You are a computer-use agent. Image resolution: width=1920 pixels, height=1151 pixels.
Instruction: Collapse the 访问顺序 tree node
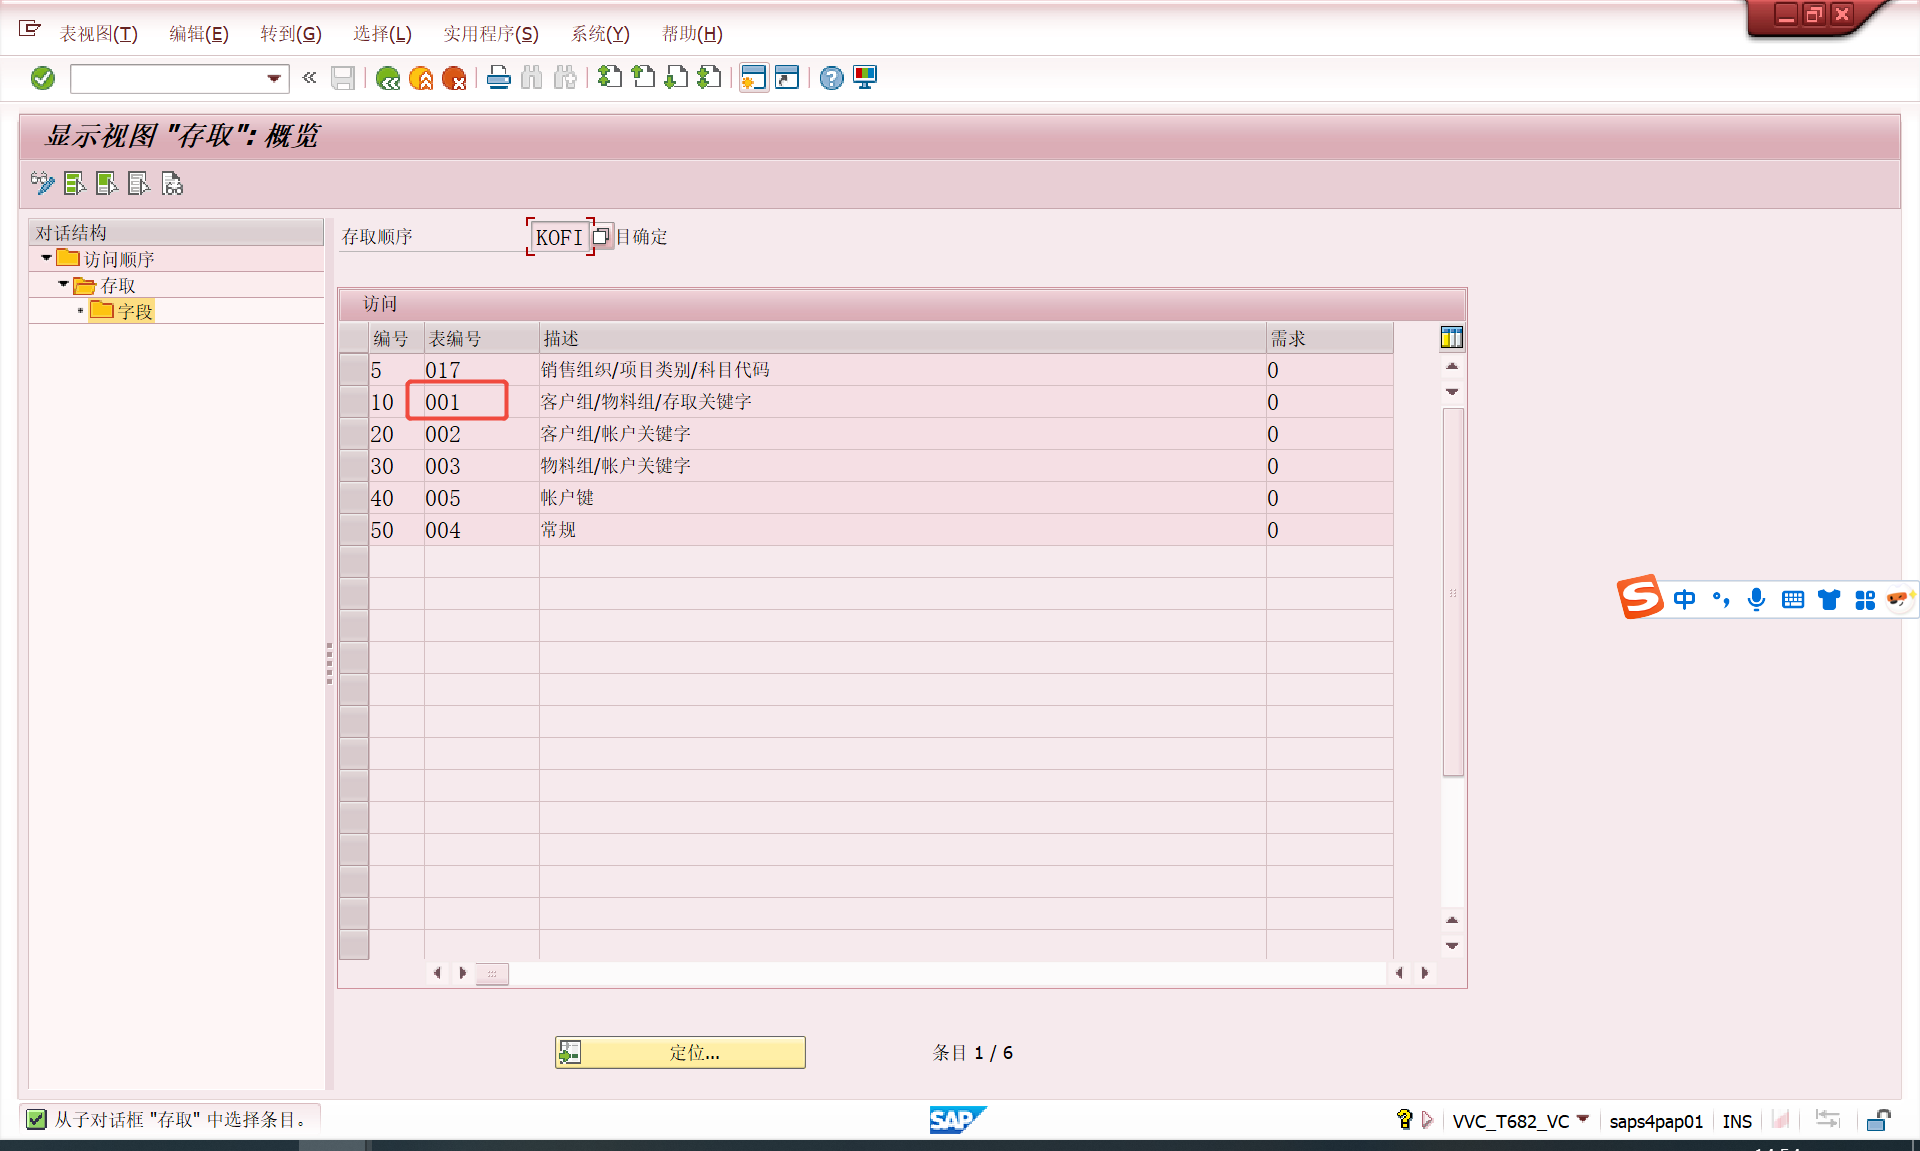[46, 259]
